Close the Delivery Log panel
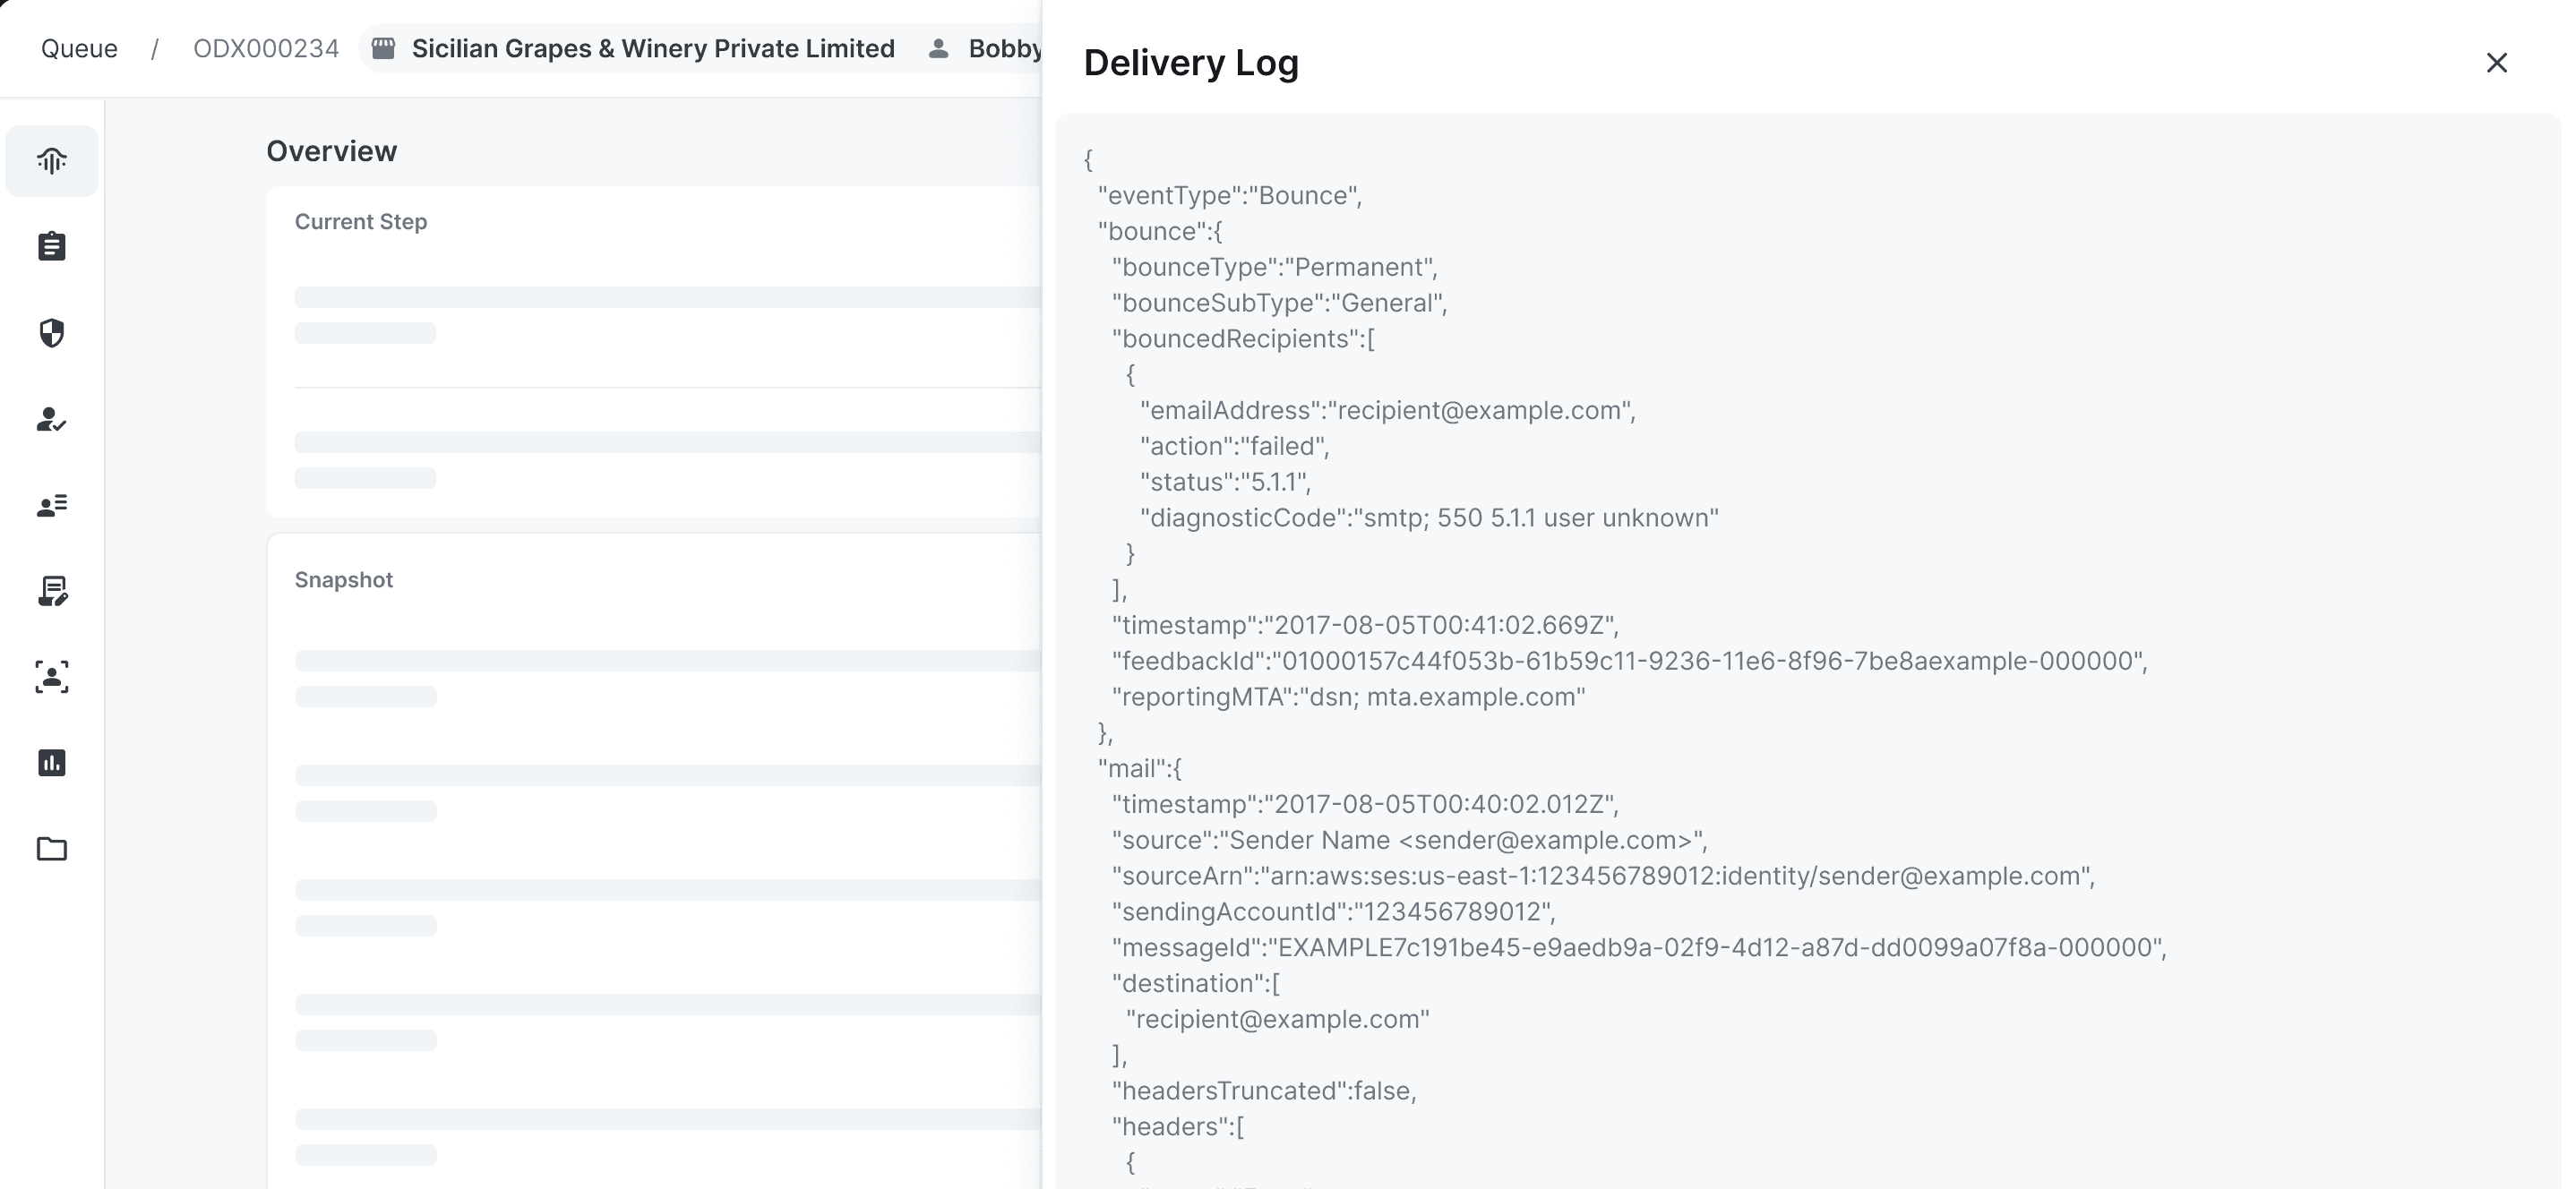 [x=2496, y=63]
